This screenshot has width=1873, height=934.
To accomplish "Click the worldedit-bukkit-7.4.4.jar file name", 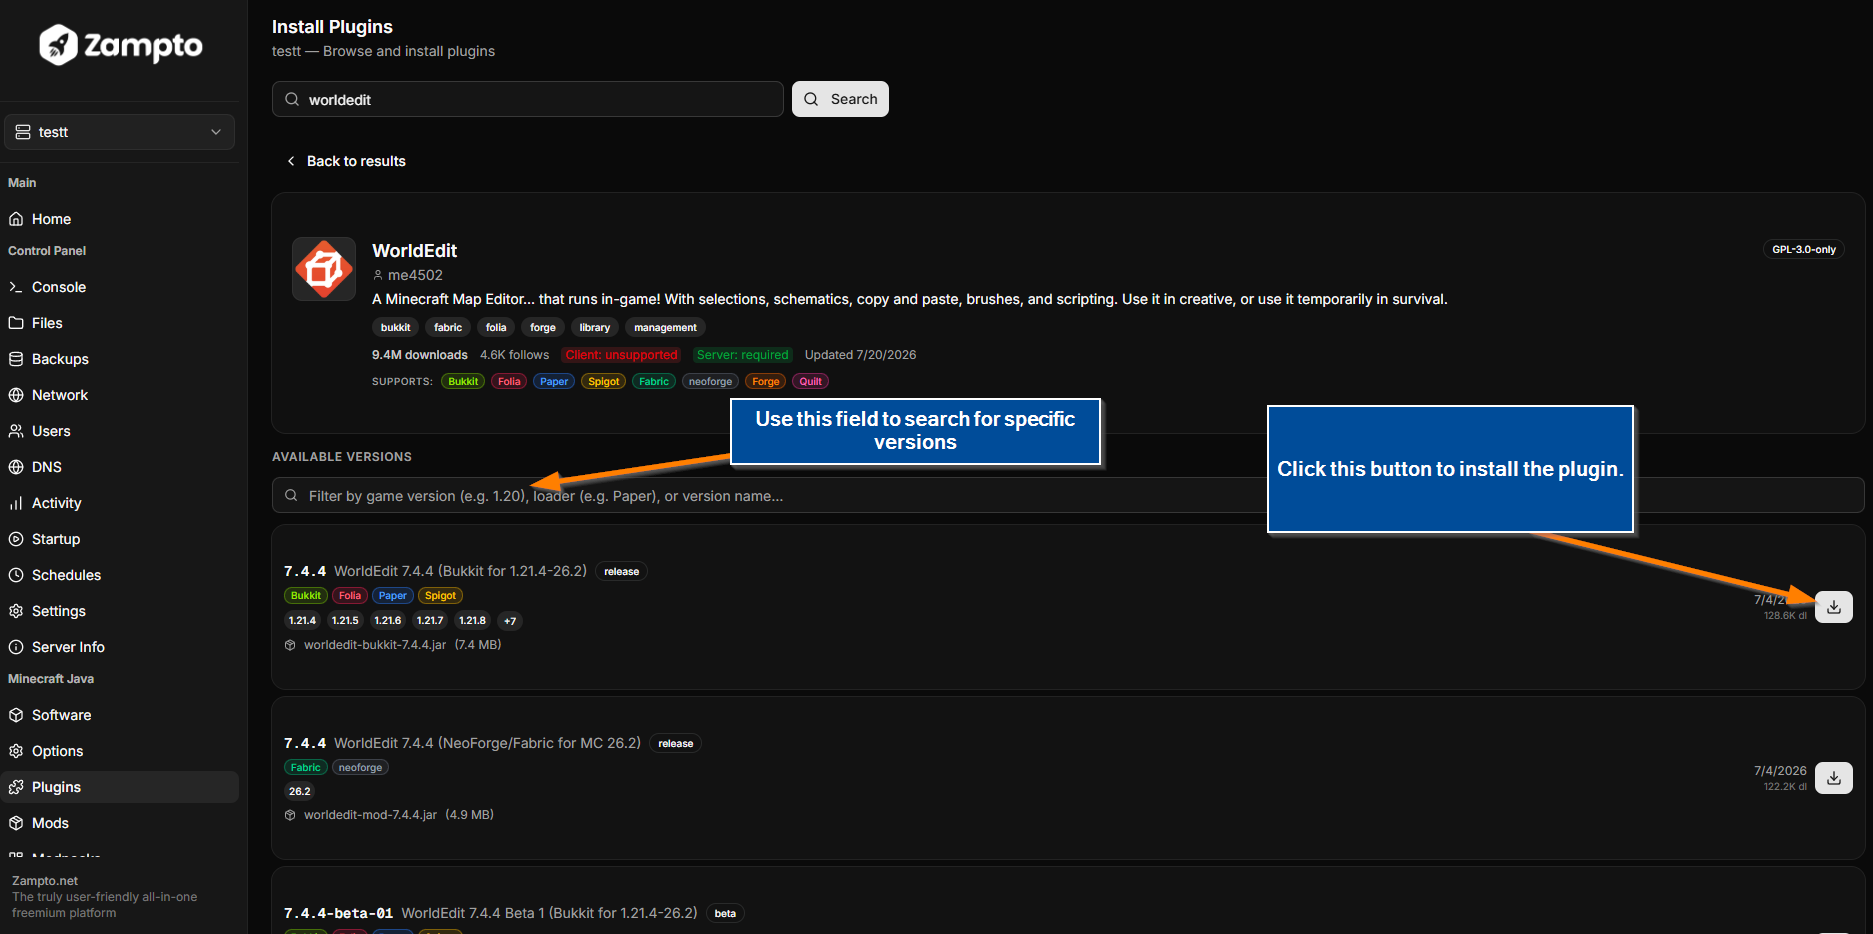I will point(375,645).
